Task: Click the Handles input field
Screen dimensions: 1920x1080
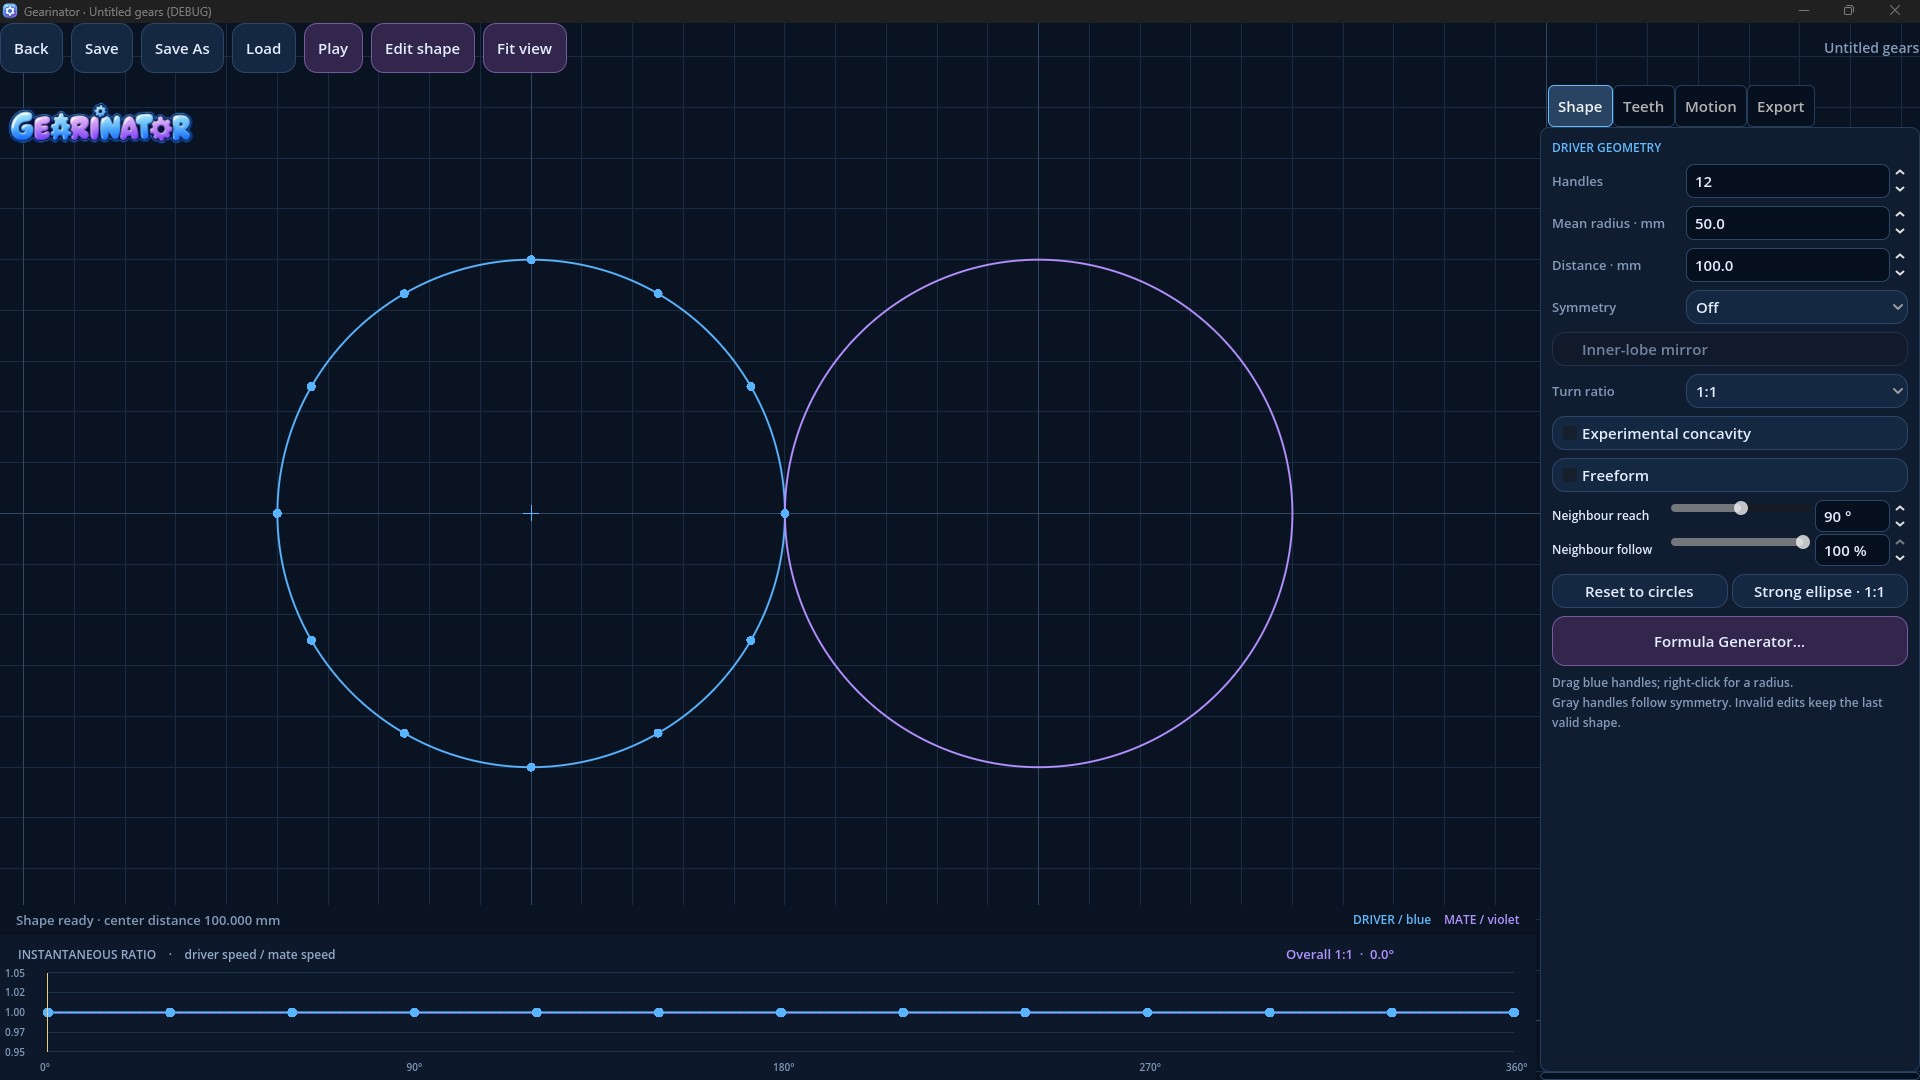Action: click(1787, 181)
